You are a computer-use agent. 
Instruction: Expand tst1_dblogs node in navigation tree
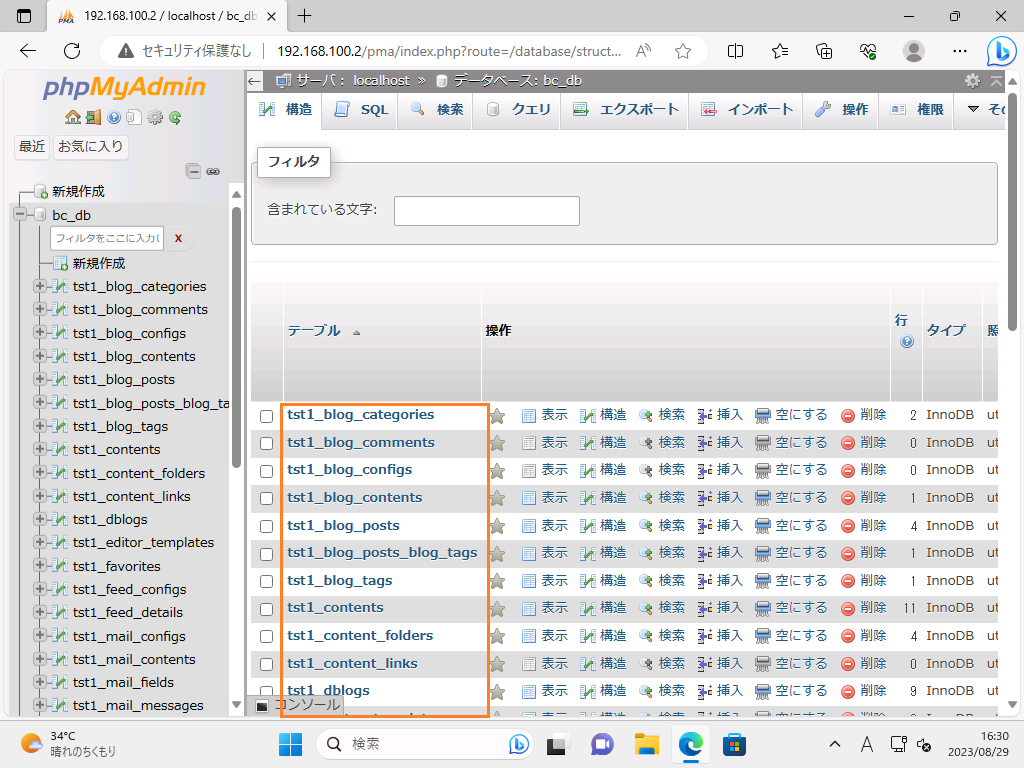point(40,519)
